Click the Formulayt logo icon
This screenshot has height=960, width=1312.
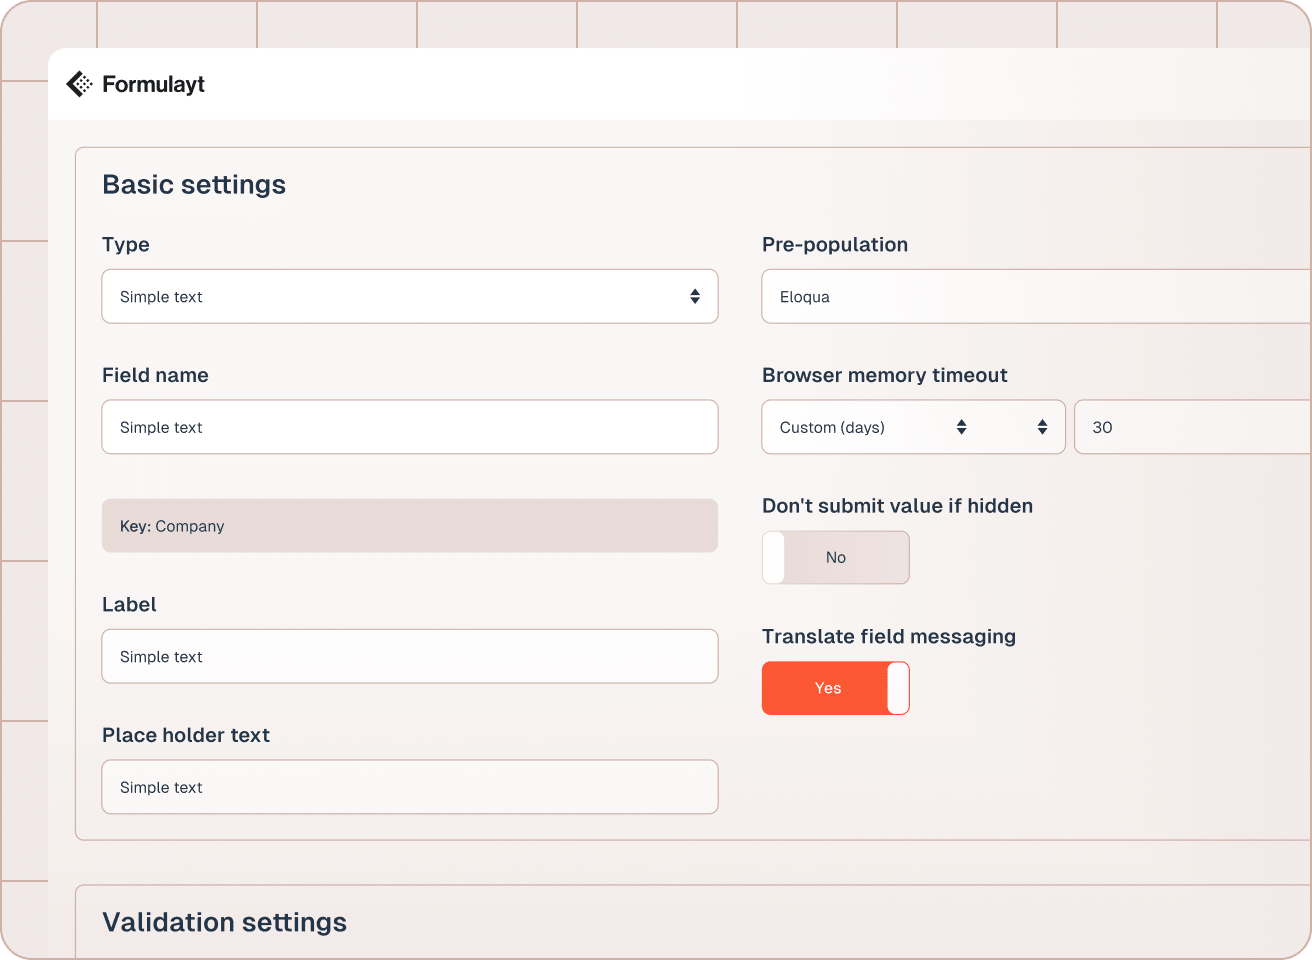click(80, 84)
